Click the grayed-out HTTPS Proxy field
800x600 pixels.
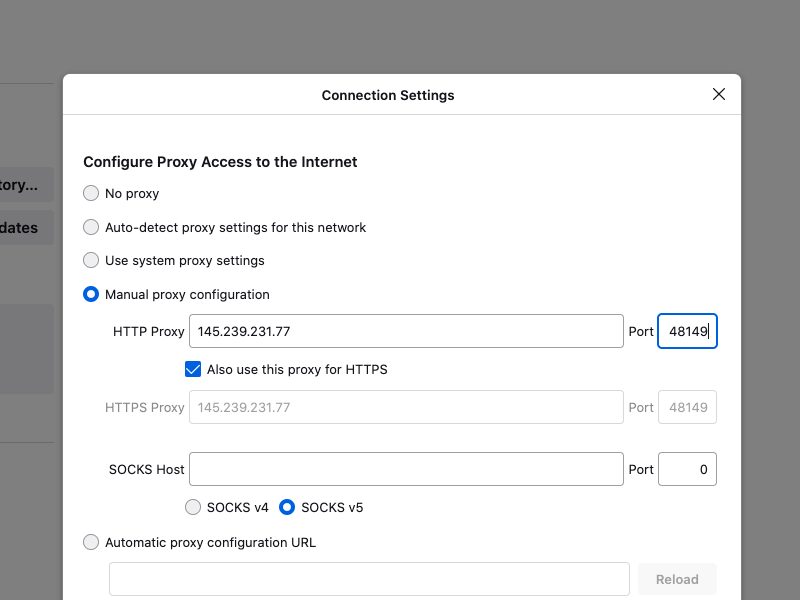point(406,407)
